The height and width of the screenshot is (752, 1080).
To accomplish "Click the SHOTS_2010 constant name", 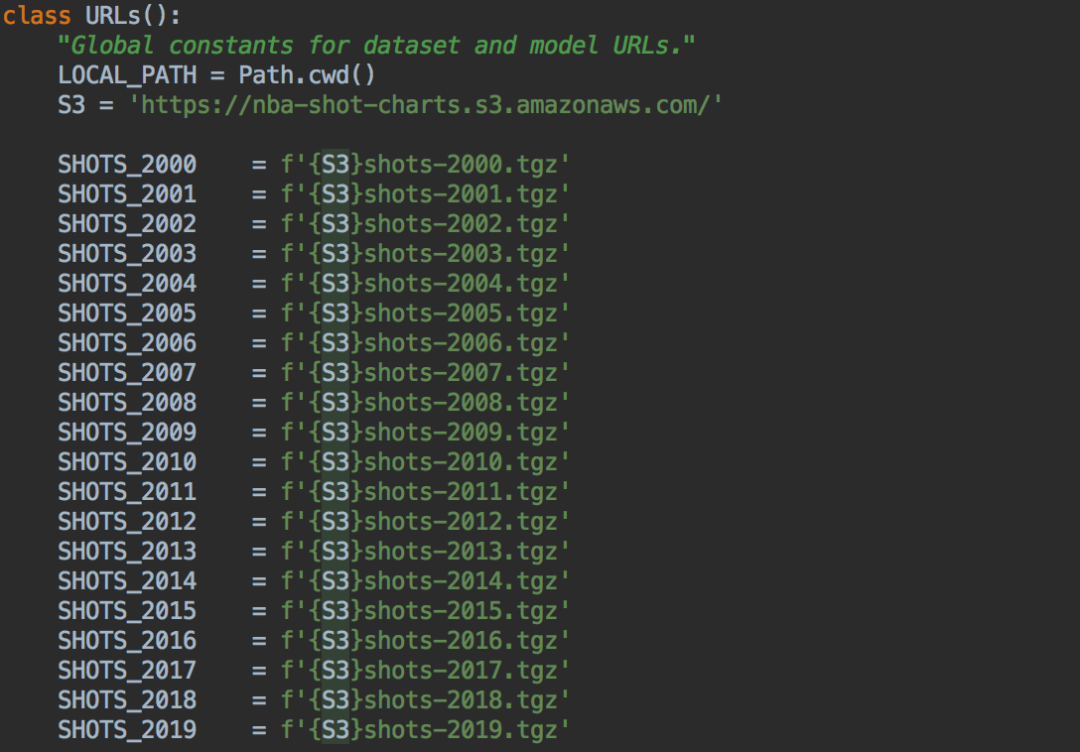I will (x=127, y=461).
